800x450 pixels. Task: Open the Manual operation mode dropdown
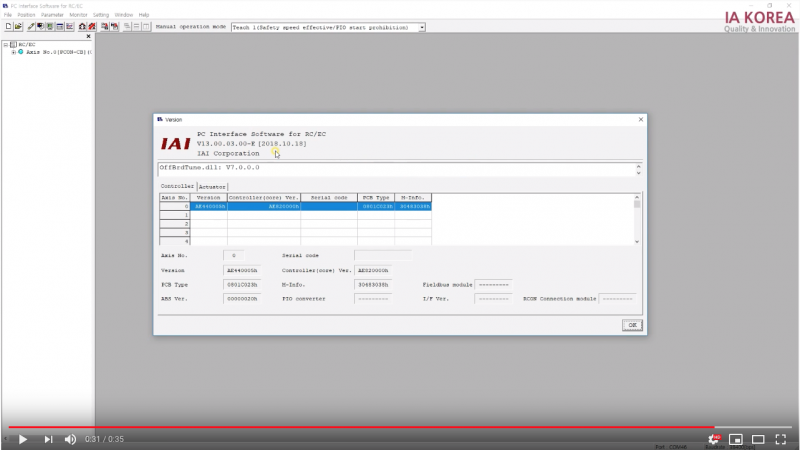click(422, 28)
